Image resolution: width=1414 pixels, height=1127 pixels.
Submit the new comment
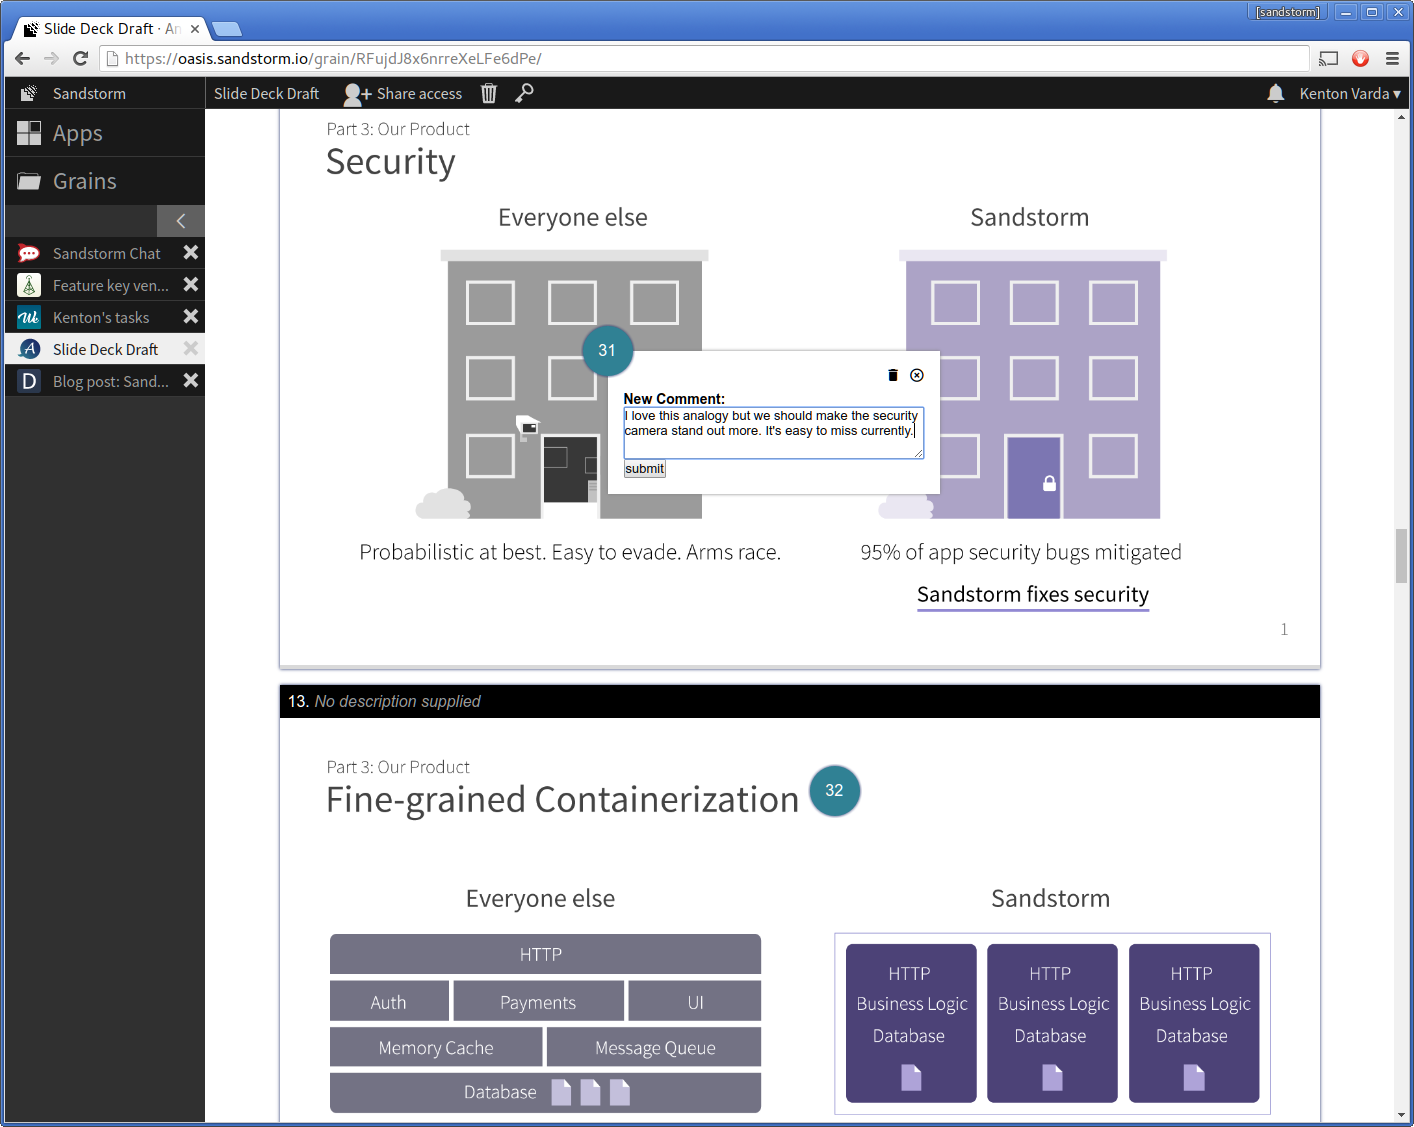[644, 469]
